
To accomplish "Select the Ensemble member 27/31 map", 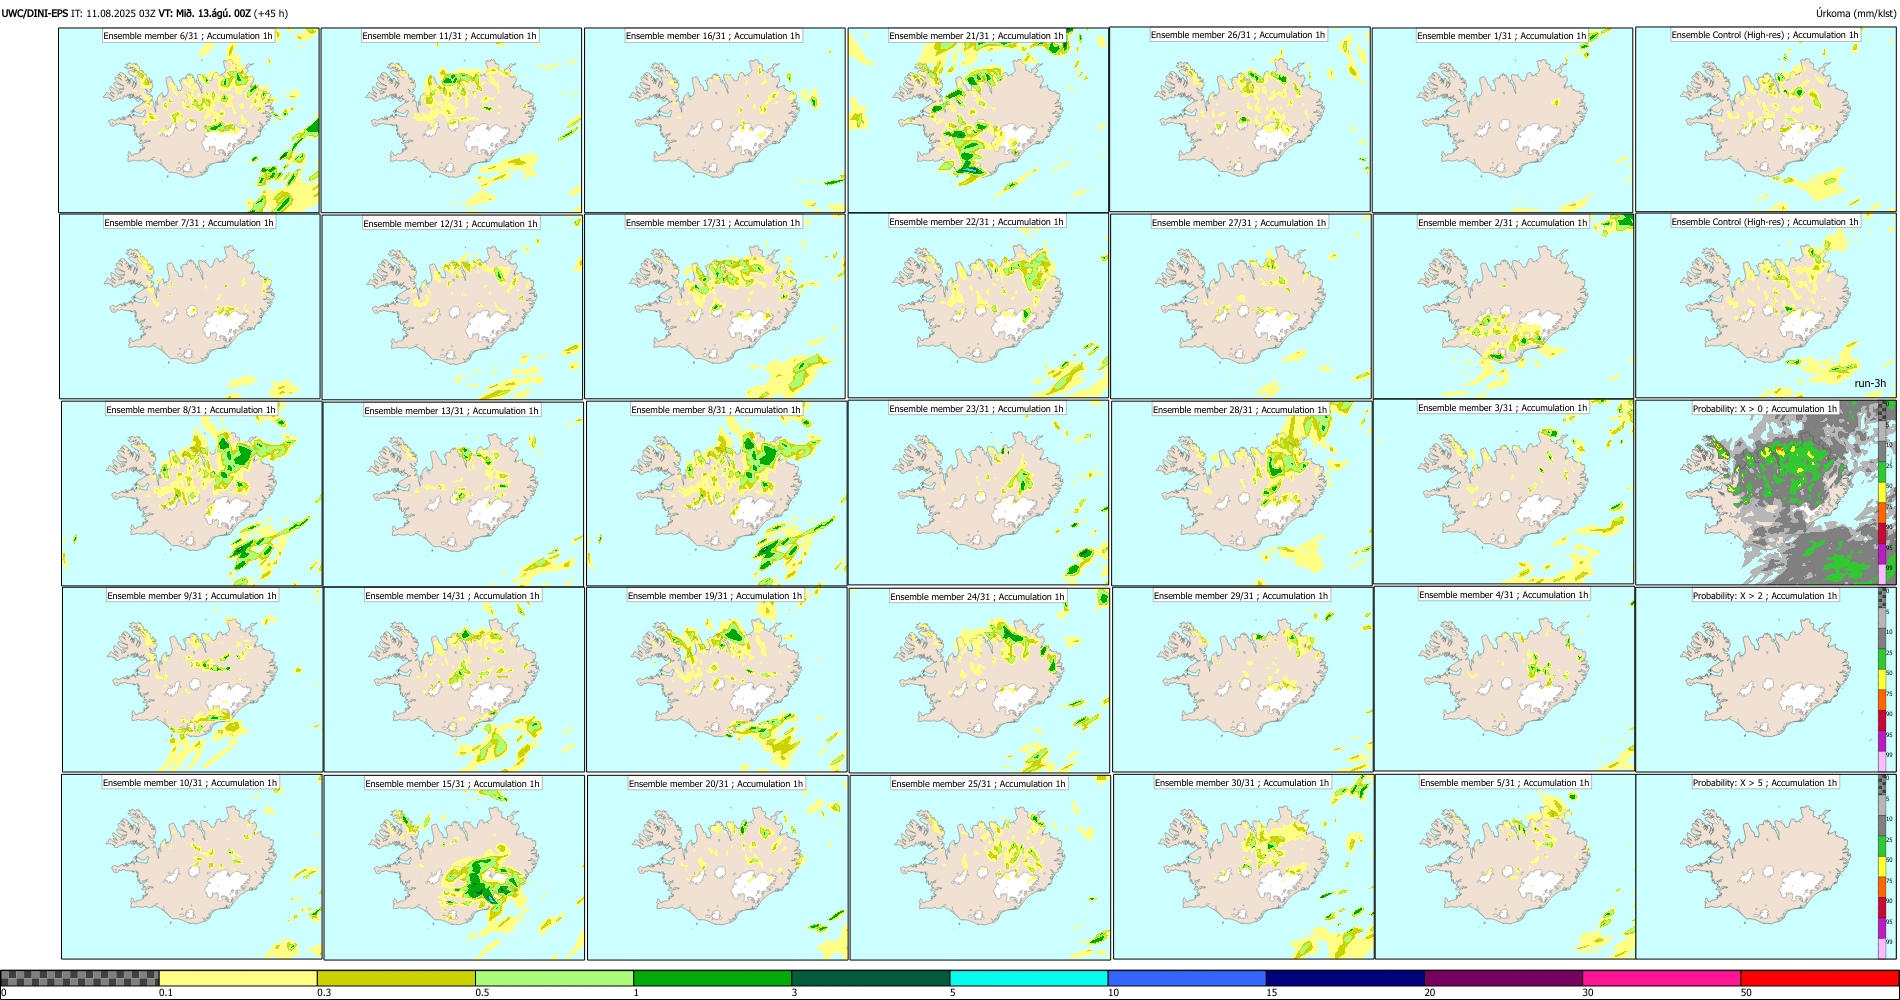I will [1241, 307].
